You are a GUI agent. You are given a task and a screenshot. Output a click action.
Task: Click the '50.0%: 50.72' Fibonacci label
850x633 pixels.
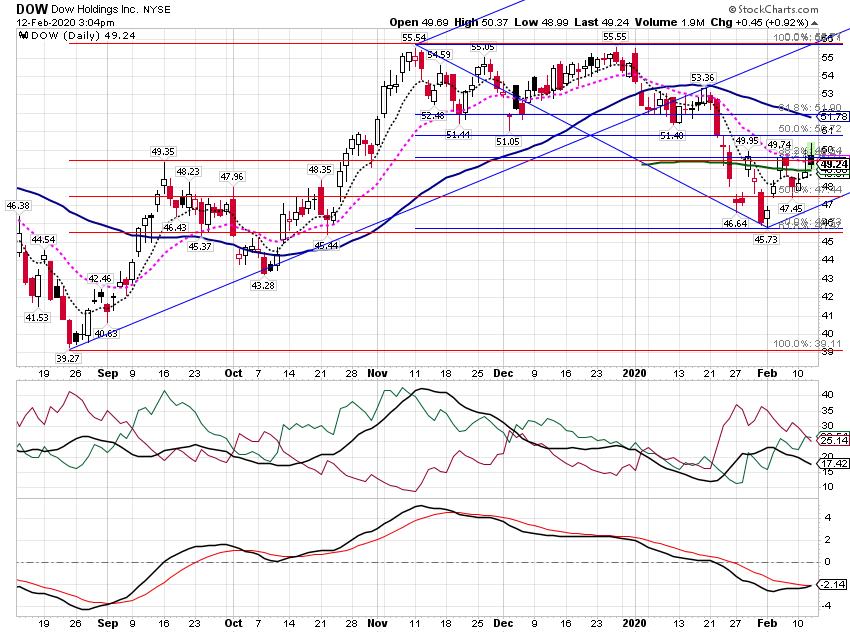(x=810, y=128)
